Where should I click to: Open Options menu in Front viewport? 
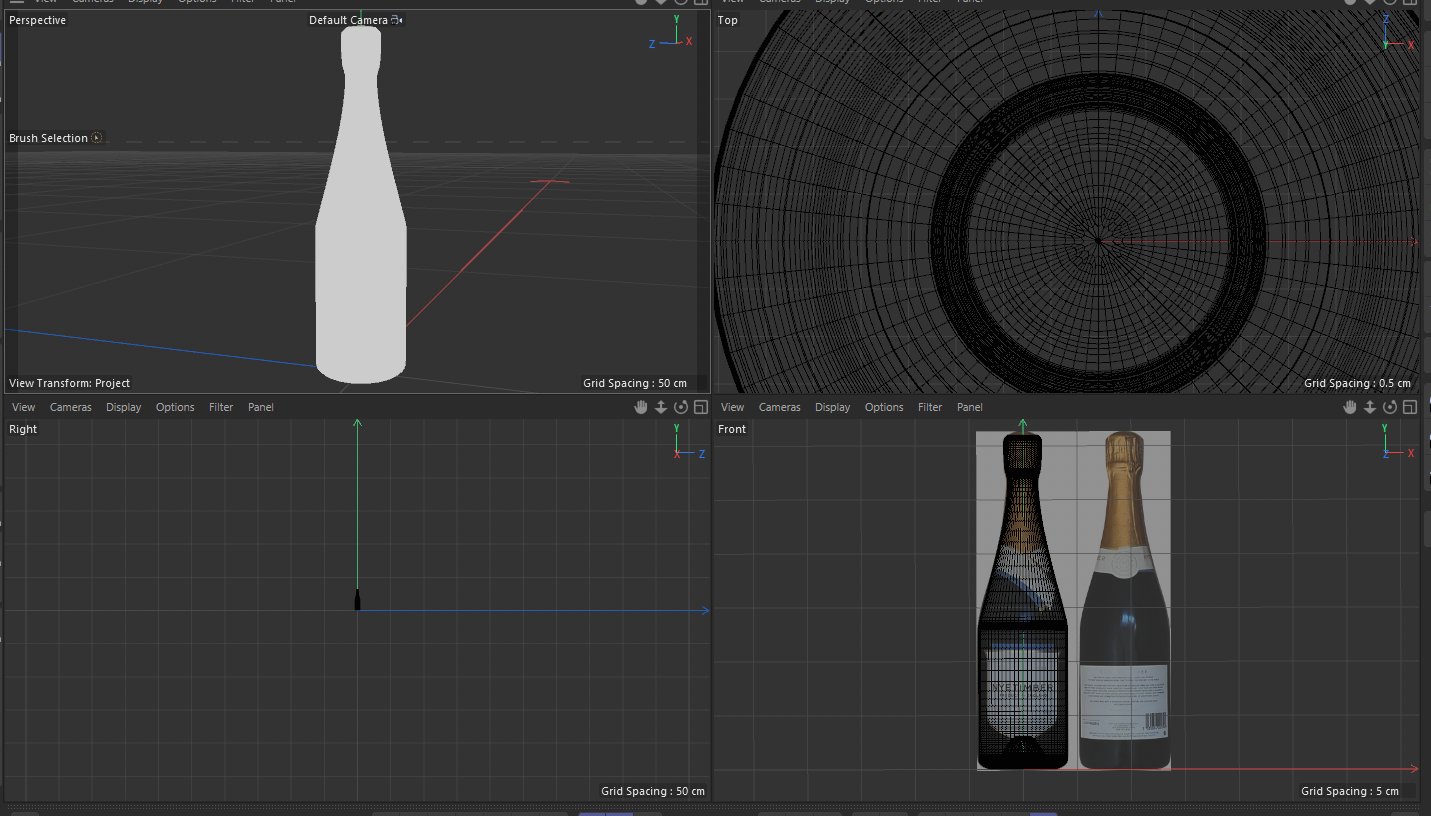tap(884, 407)
